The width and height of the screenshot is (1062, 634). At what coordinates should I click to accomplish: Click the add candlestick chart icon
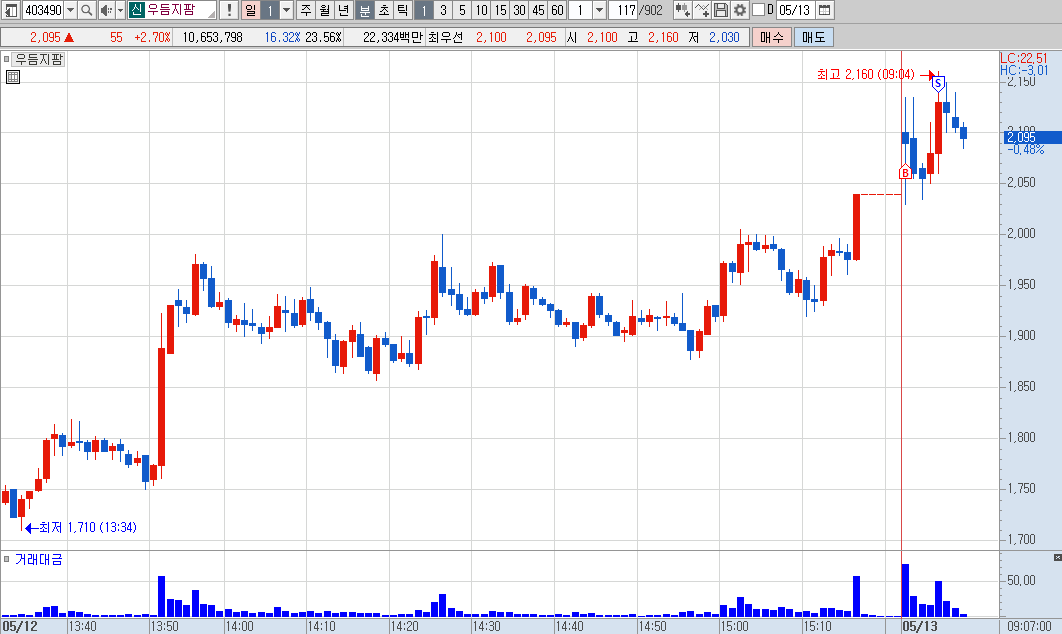(683, 10)
